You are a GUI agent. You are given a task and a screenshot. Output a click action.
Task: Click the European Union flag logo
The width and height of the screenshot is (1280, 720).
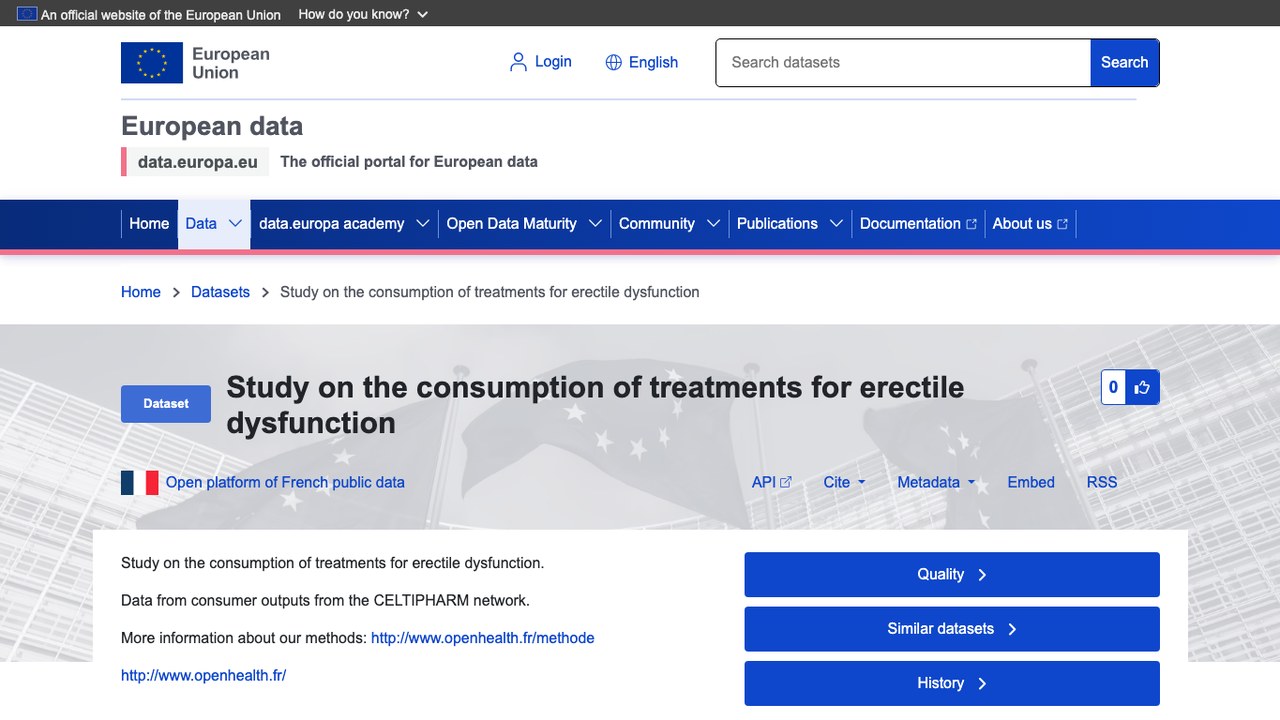pos(152,62)
